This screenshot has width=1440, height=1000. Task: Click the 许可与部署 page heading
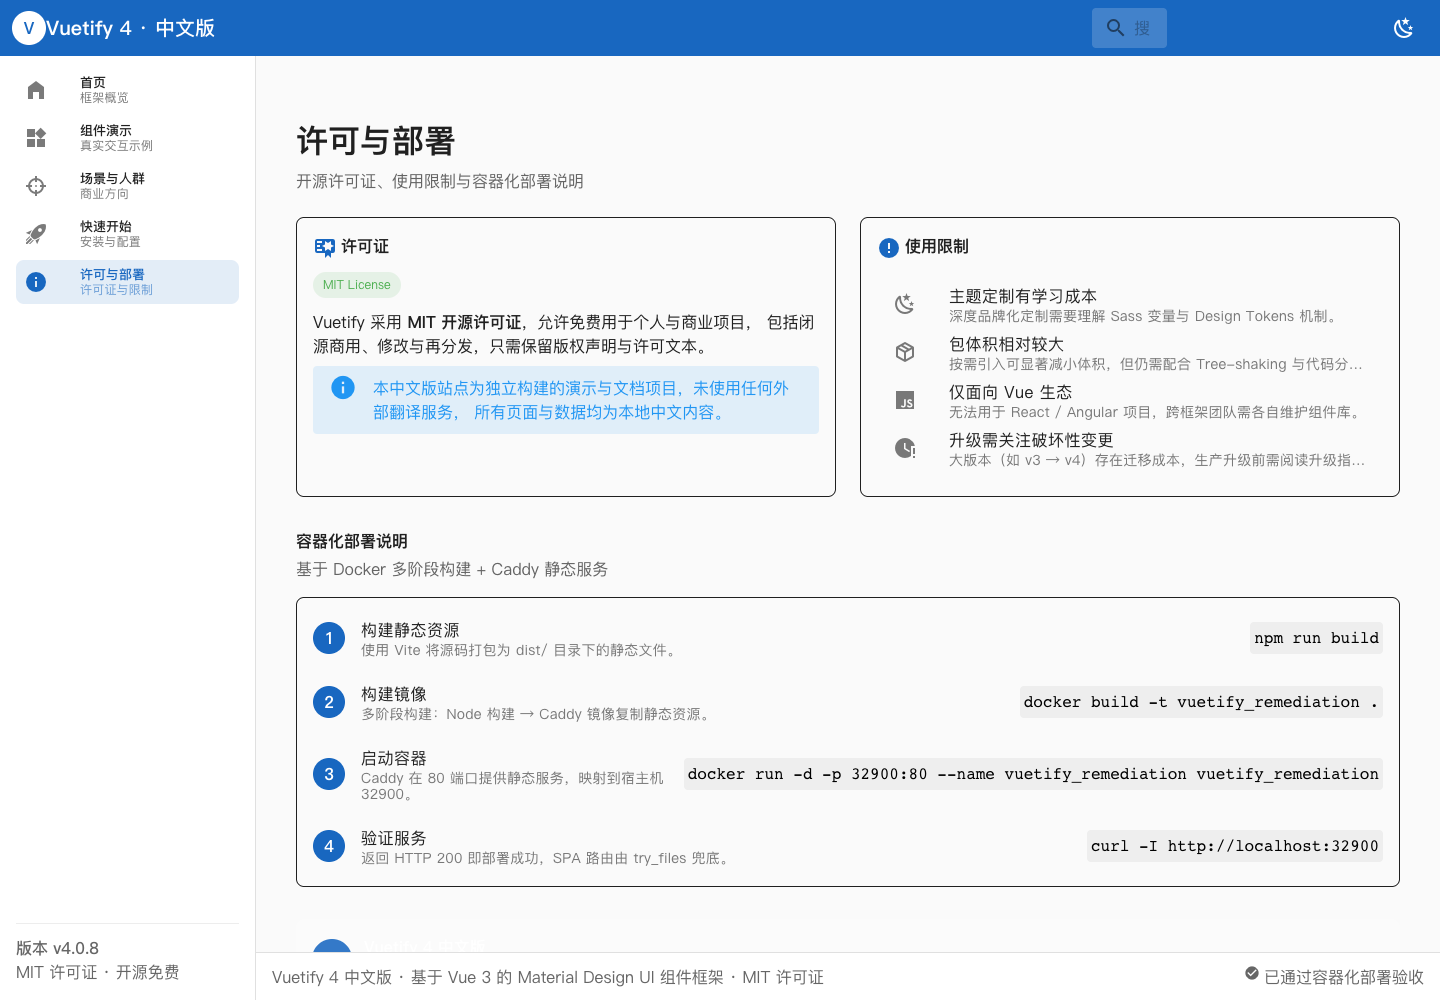point(376,141)
